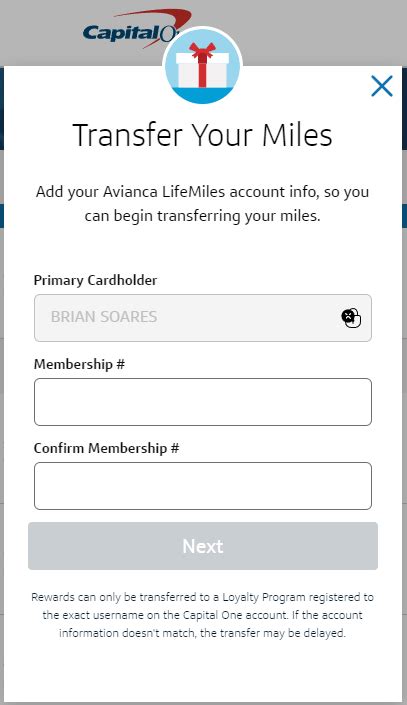
Task: Click the red bow on the gift
Action: [x=202, y=52]
